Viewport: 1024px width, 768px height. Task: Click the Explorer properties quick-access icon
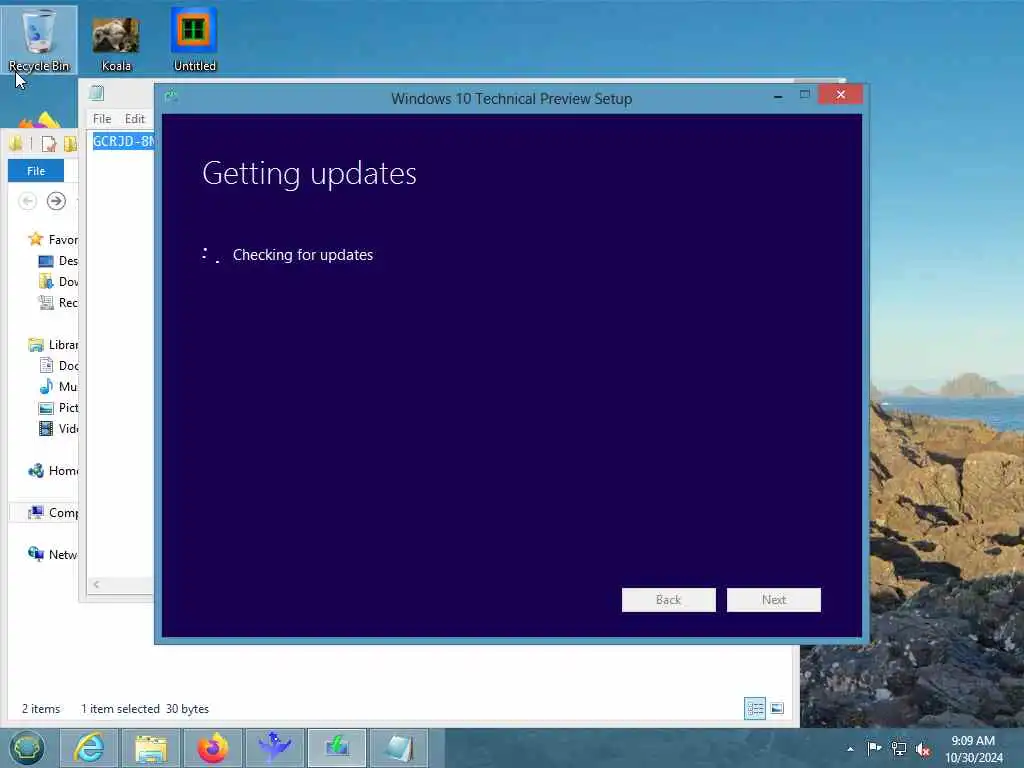(49, 144)
